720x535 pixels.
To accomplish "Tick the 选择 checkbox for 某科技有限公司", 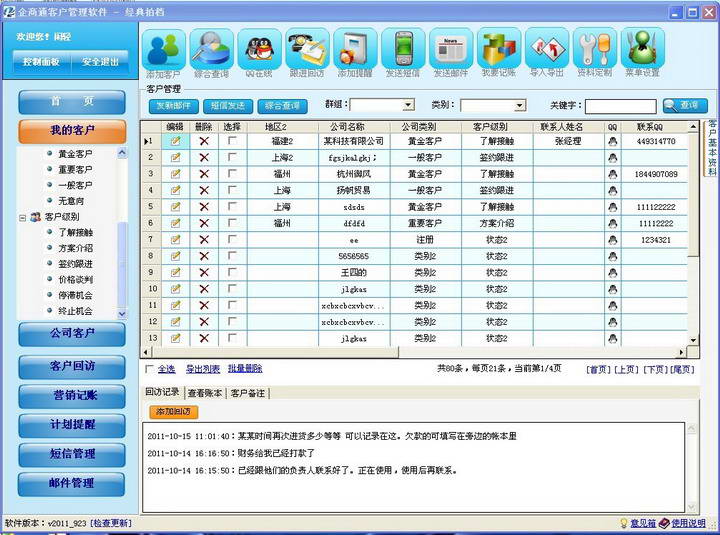I will (x=232, y=141).
